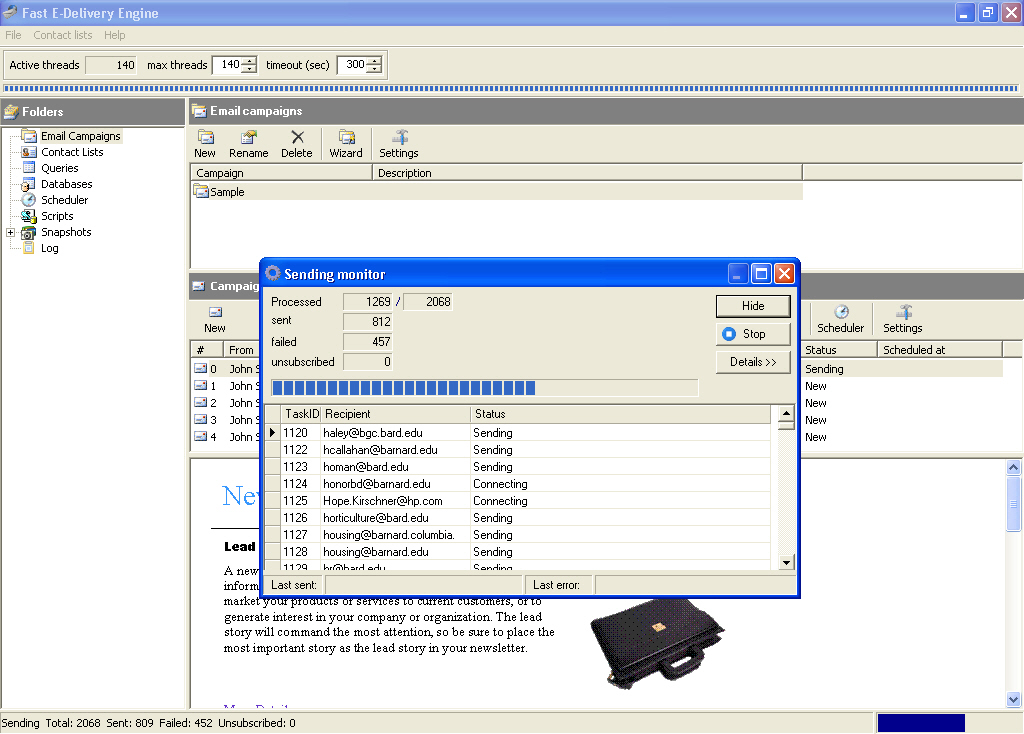Viewport: 1024px width, 734px height.
Task: Click scroll down arrow of newsletter preview
Action: pyautogui.click(x=1014, y=699)
